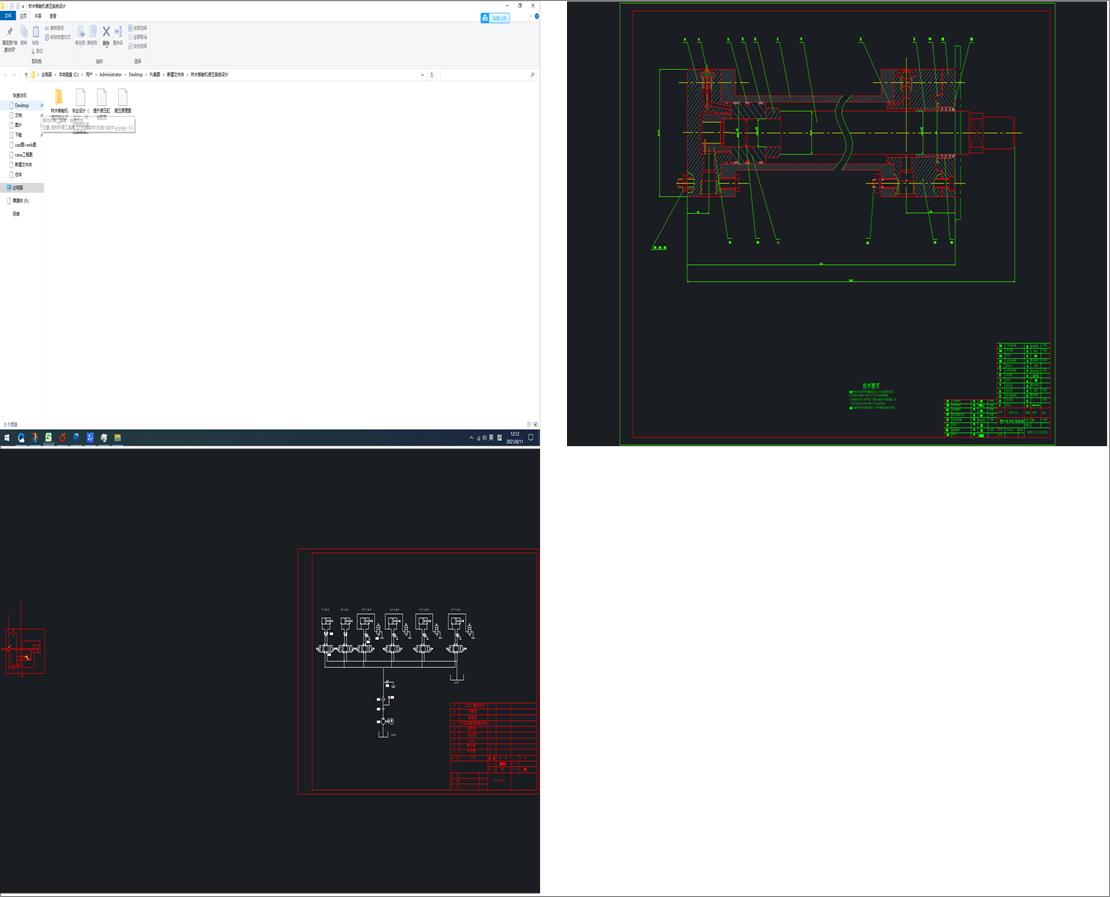Click the blue cloud upload button
This screenshot has width=1110, height=897.
coord(495,18)
